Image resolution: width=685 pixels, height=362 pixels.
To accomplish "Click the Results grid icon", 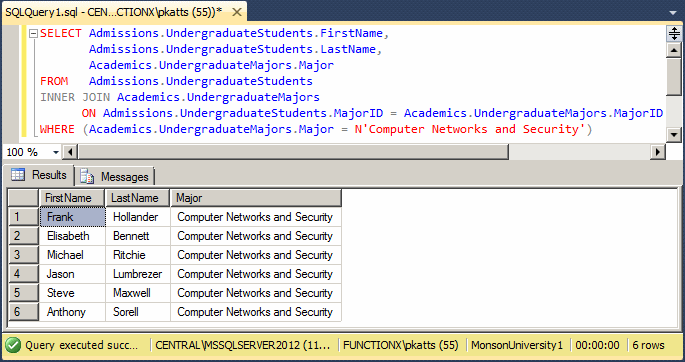I will click(18, 175).
